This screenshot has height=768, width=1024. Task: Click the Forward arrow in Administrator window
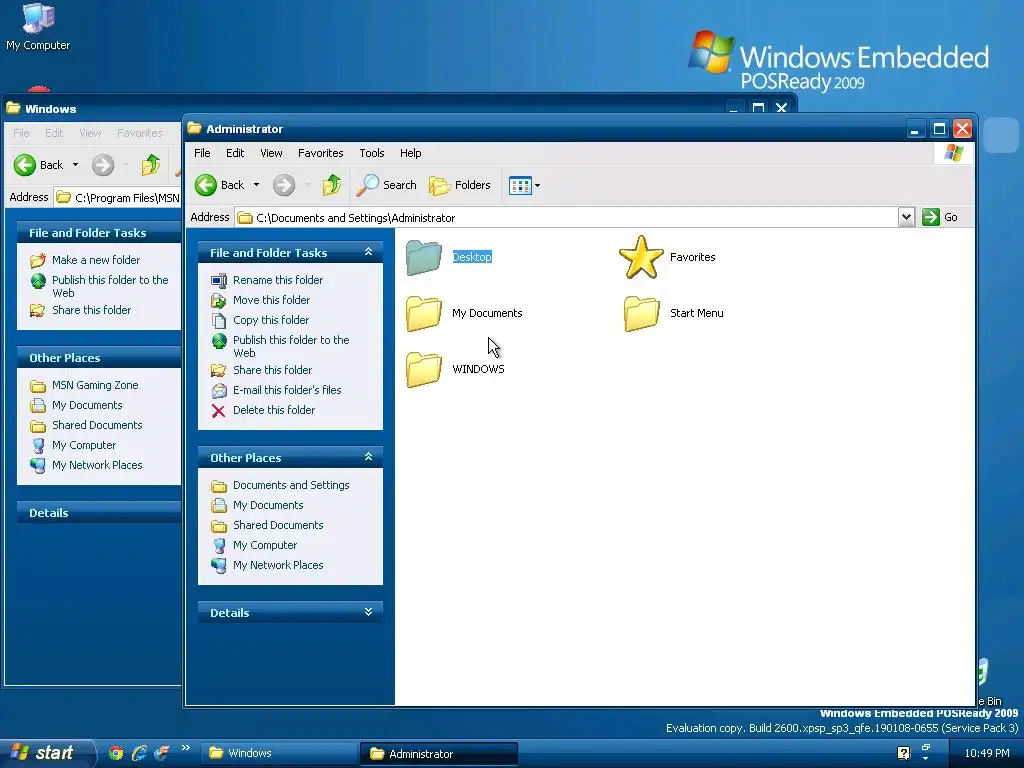tap(283, 185)
